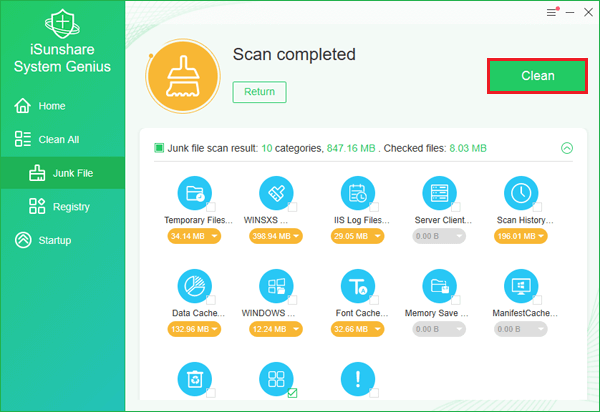Check the WINDOWS category checkbox

point(292,300)
